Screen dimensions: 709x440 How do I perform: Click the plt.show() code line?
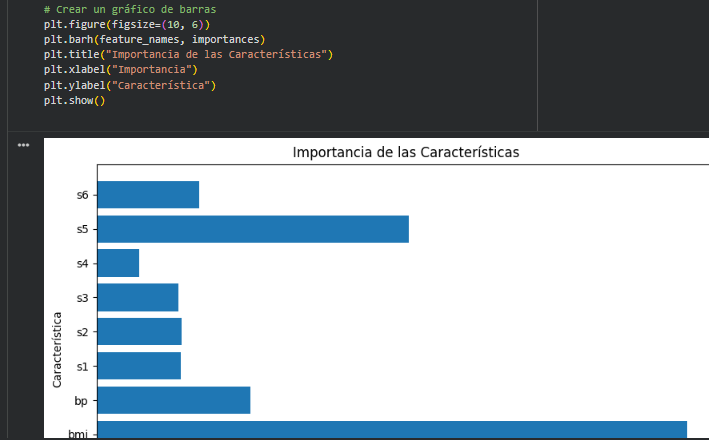[75, 100]
